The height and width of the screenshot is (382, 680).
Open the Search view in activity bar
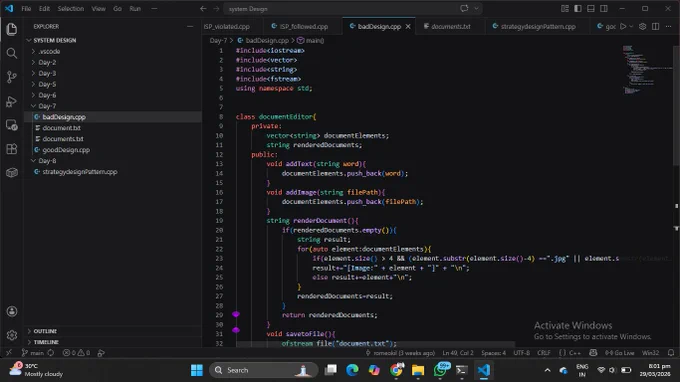(x=12, y=53)
